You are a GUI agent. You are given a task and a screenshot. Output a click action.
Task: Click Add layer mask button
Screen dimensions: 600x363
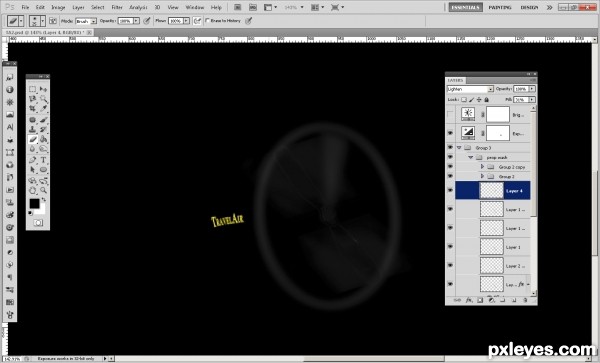[x=480, y=300]
